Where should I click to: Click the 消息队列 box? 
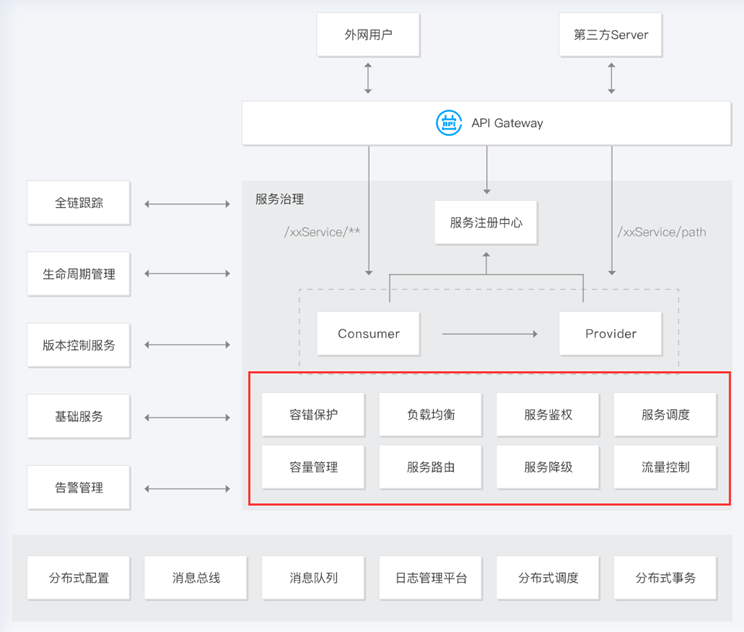click(x=313, y=578)
